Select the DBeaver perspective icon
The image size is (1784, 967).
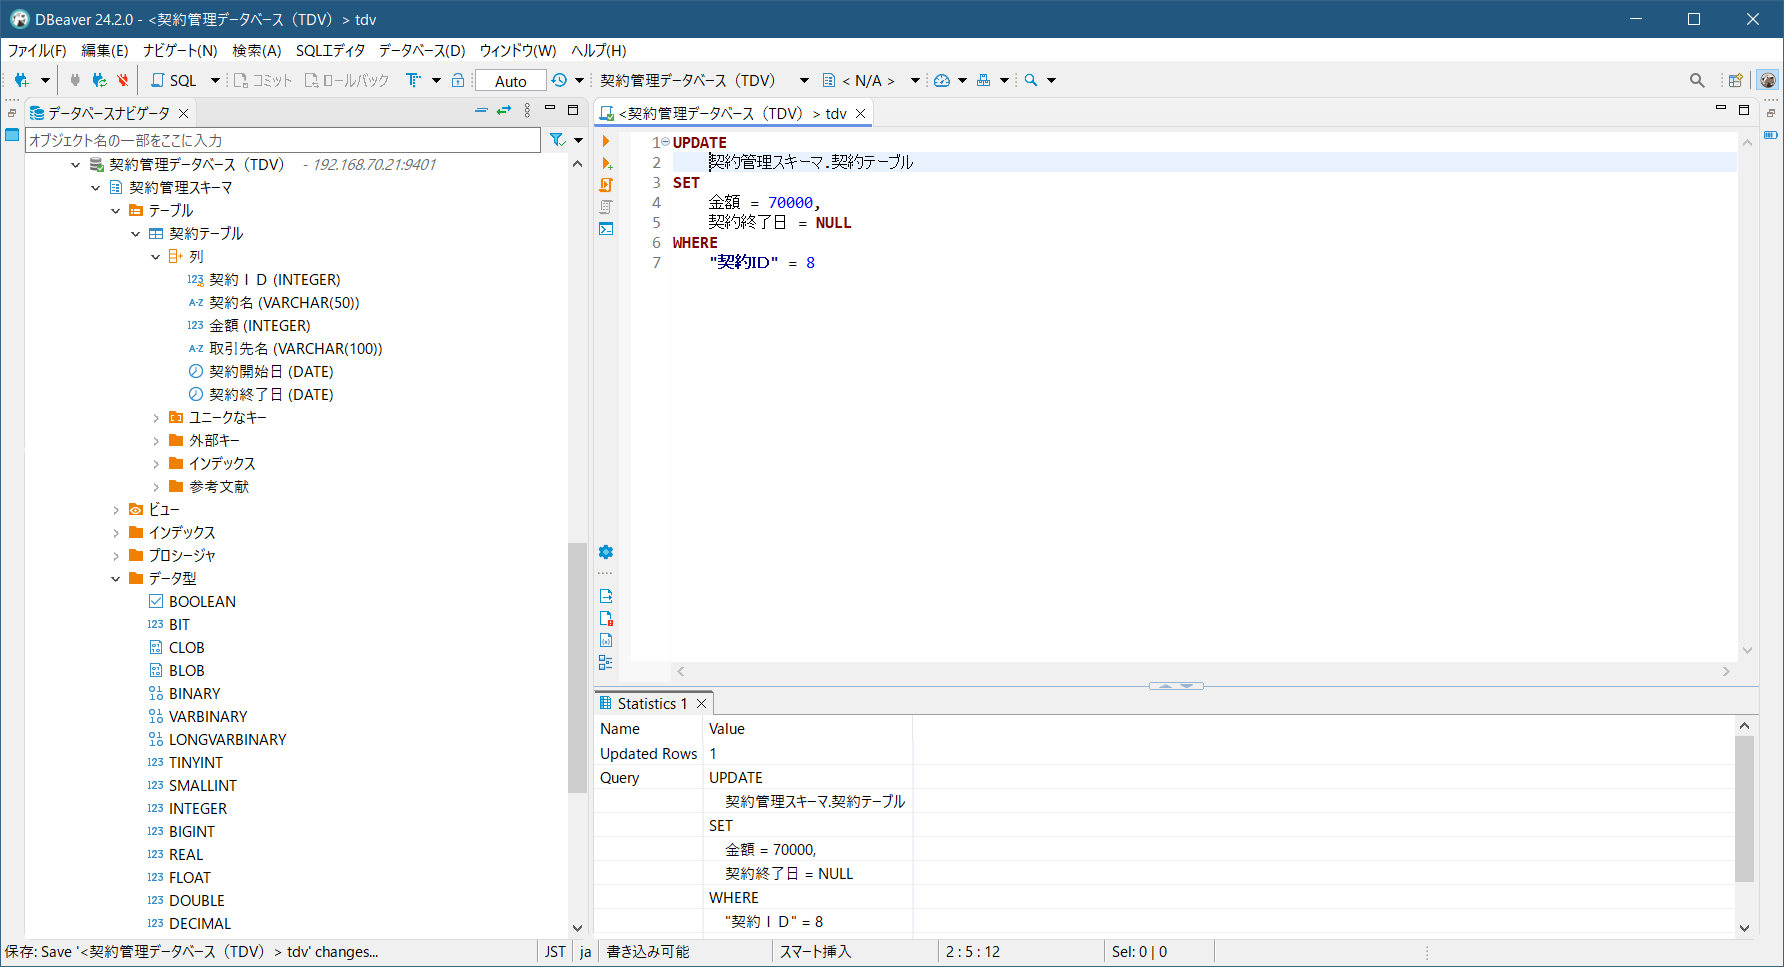1768,80
